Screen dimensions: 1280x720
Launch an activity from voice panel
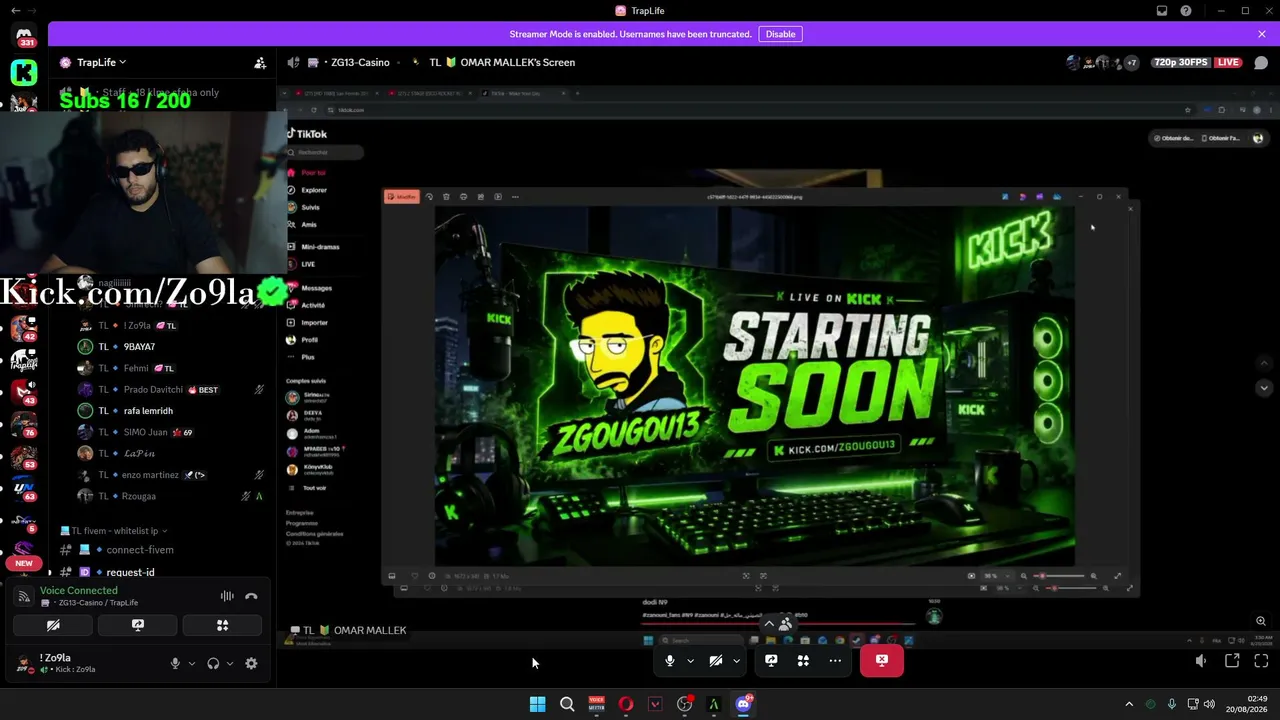click(x=222, y=625)
